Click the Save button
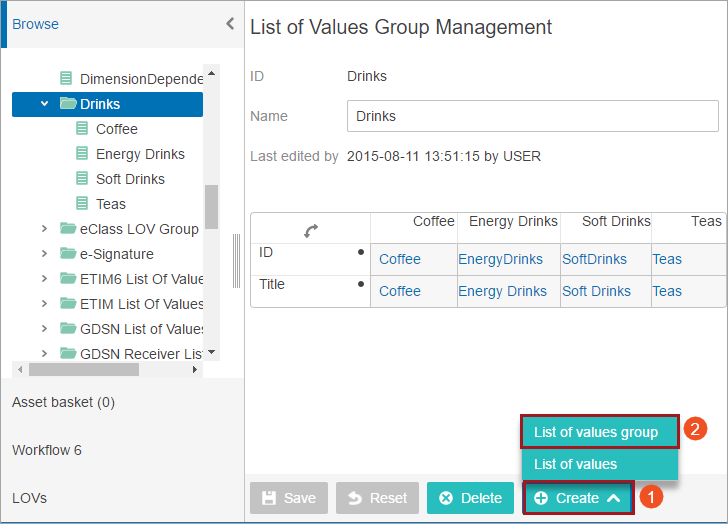Viewport: 728px width, 524px height. [x=289, y=498]
